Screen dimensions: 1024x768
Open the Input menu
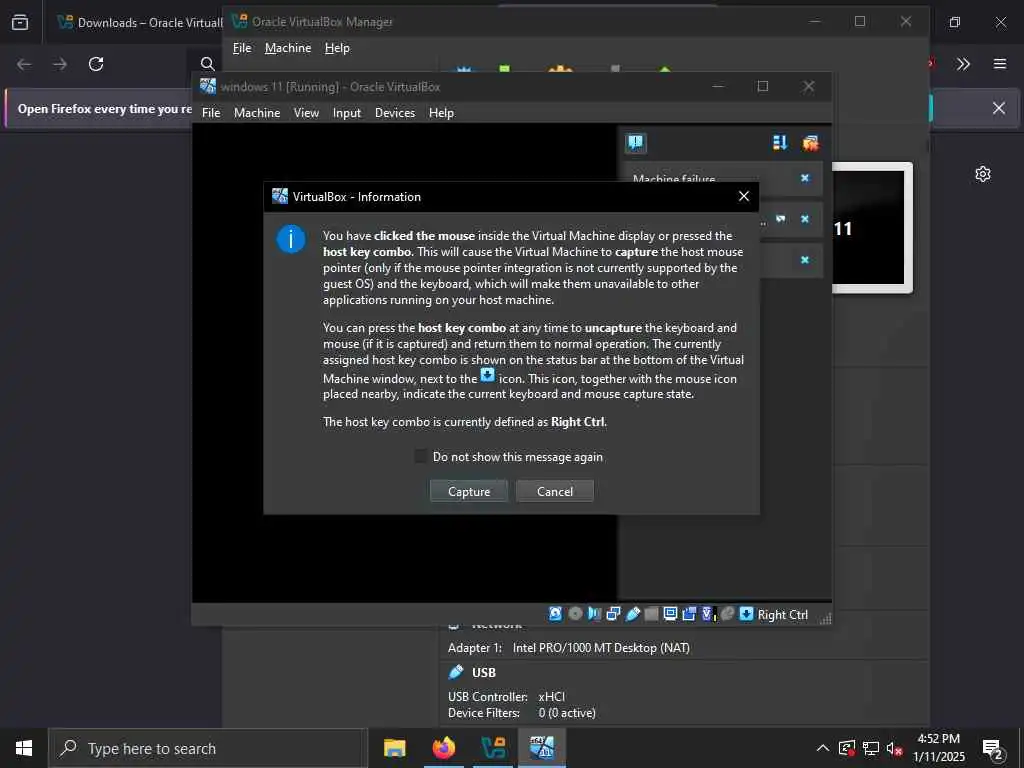click(x=347, y=112)
